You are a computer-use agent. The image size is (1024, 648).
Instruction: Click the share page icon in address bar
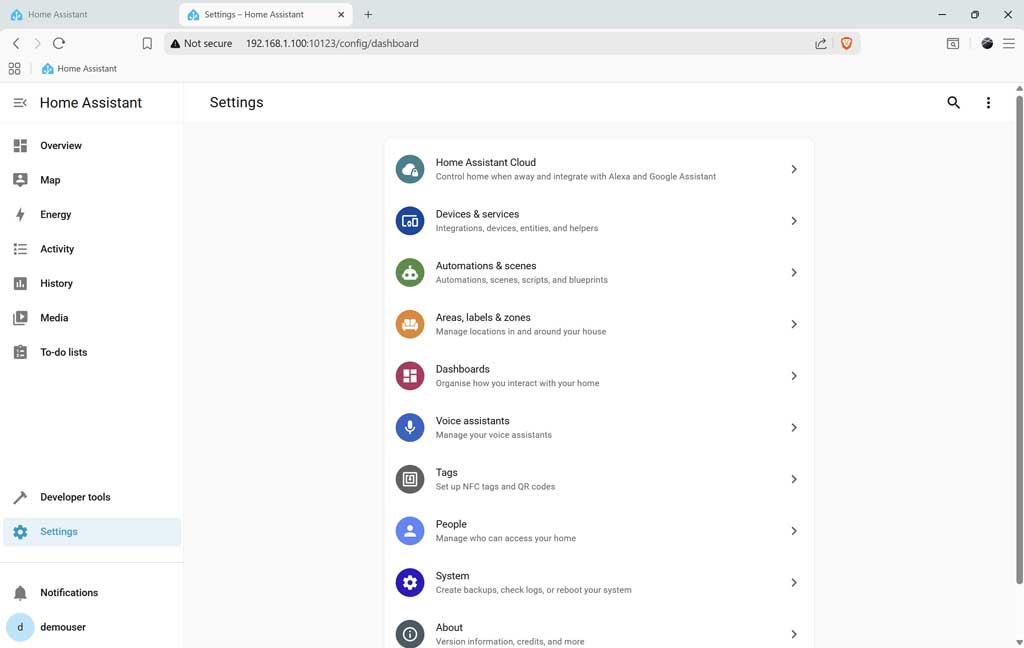(x=821, y=43)
